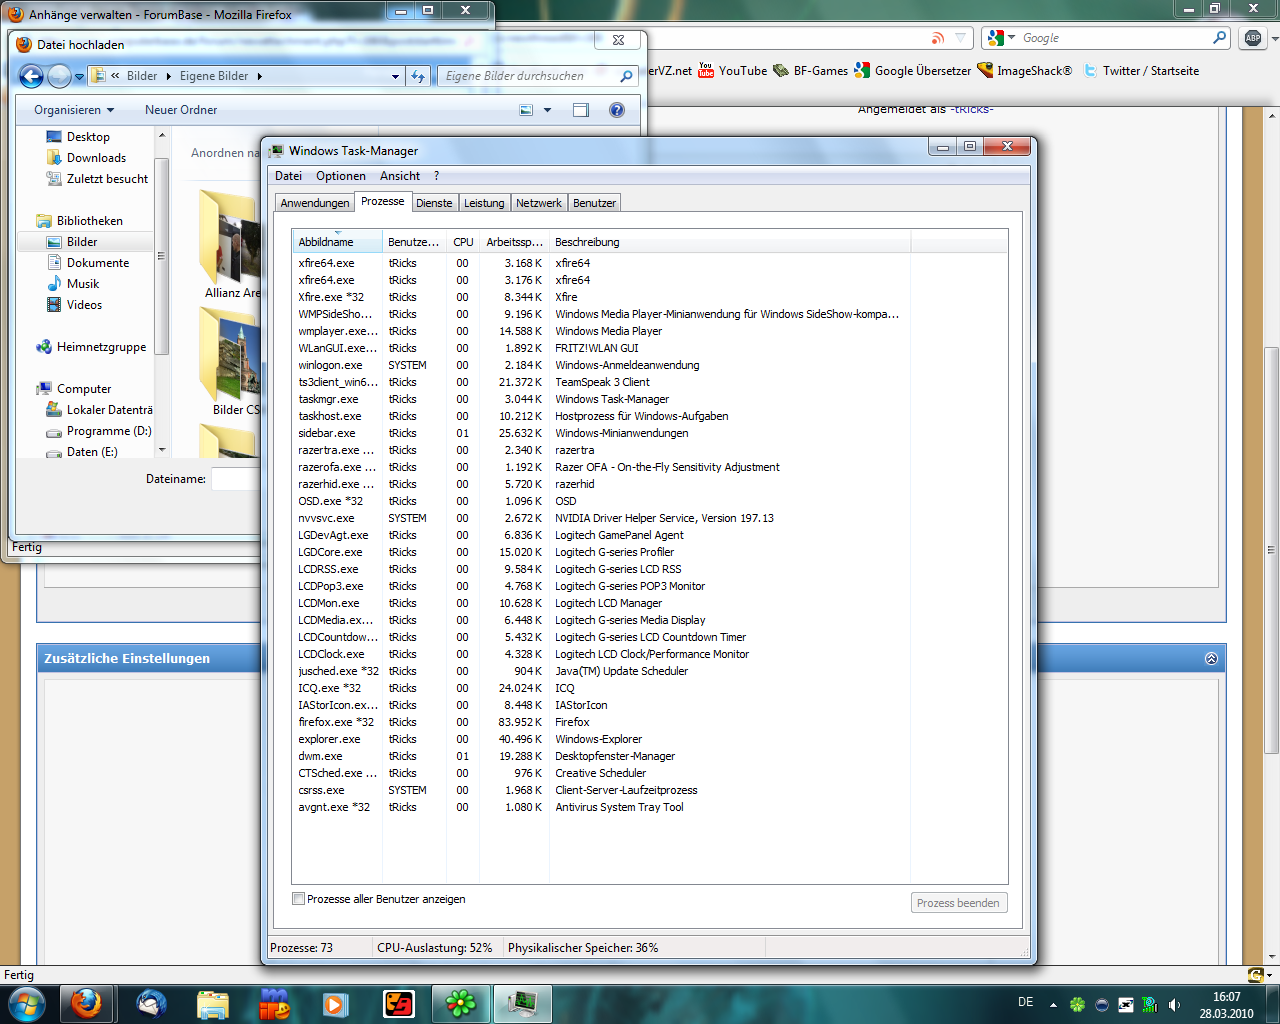The width and height of the screenshot is (1280, 1024).
Task: Switch to the Anwendungen tab
Action: point(315,203)
